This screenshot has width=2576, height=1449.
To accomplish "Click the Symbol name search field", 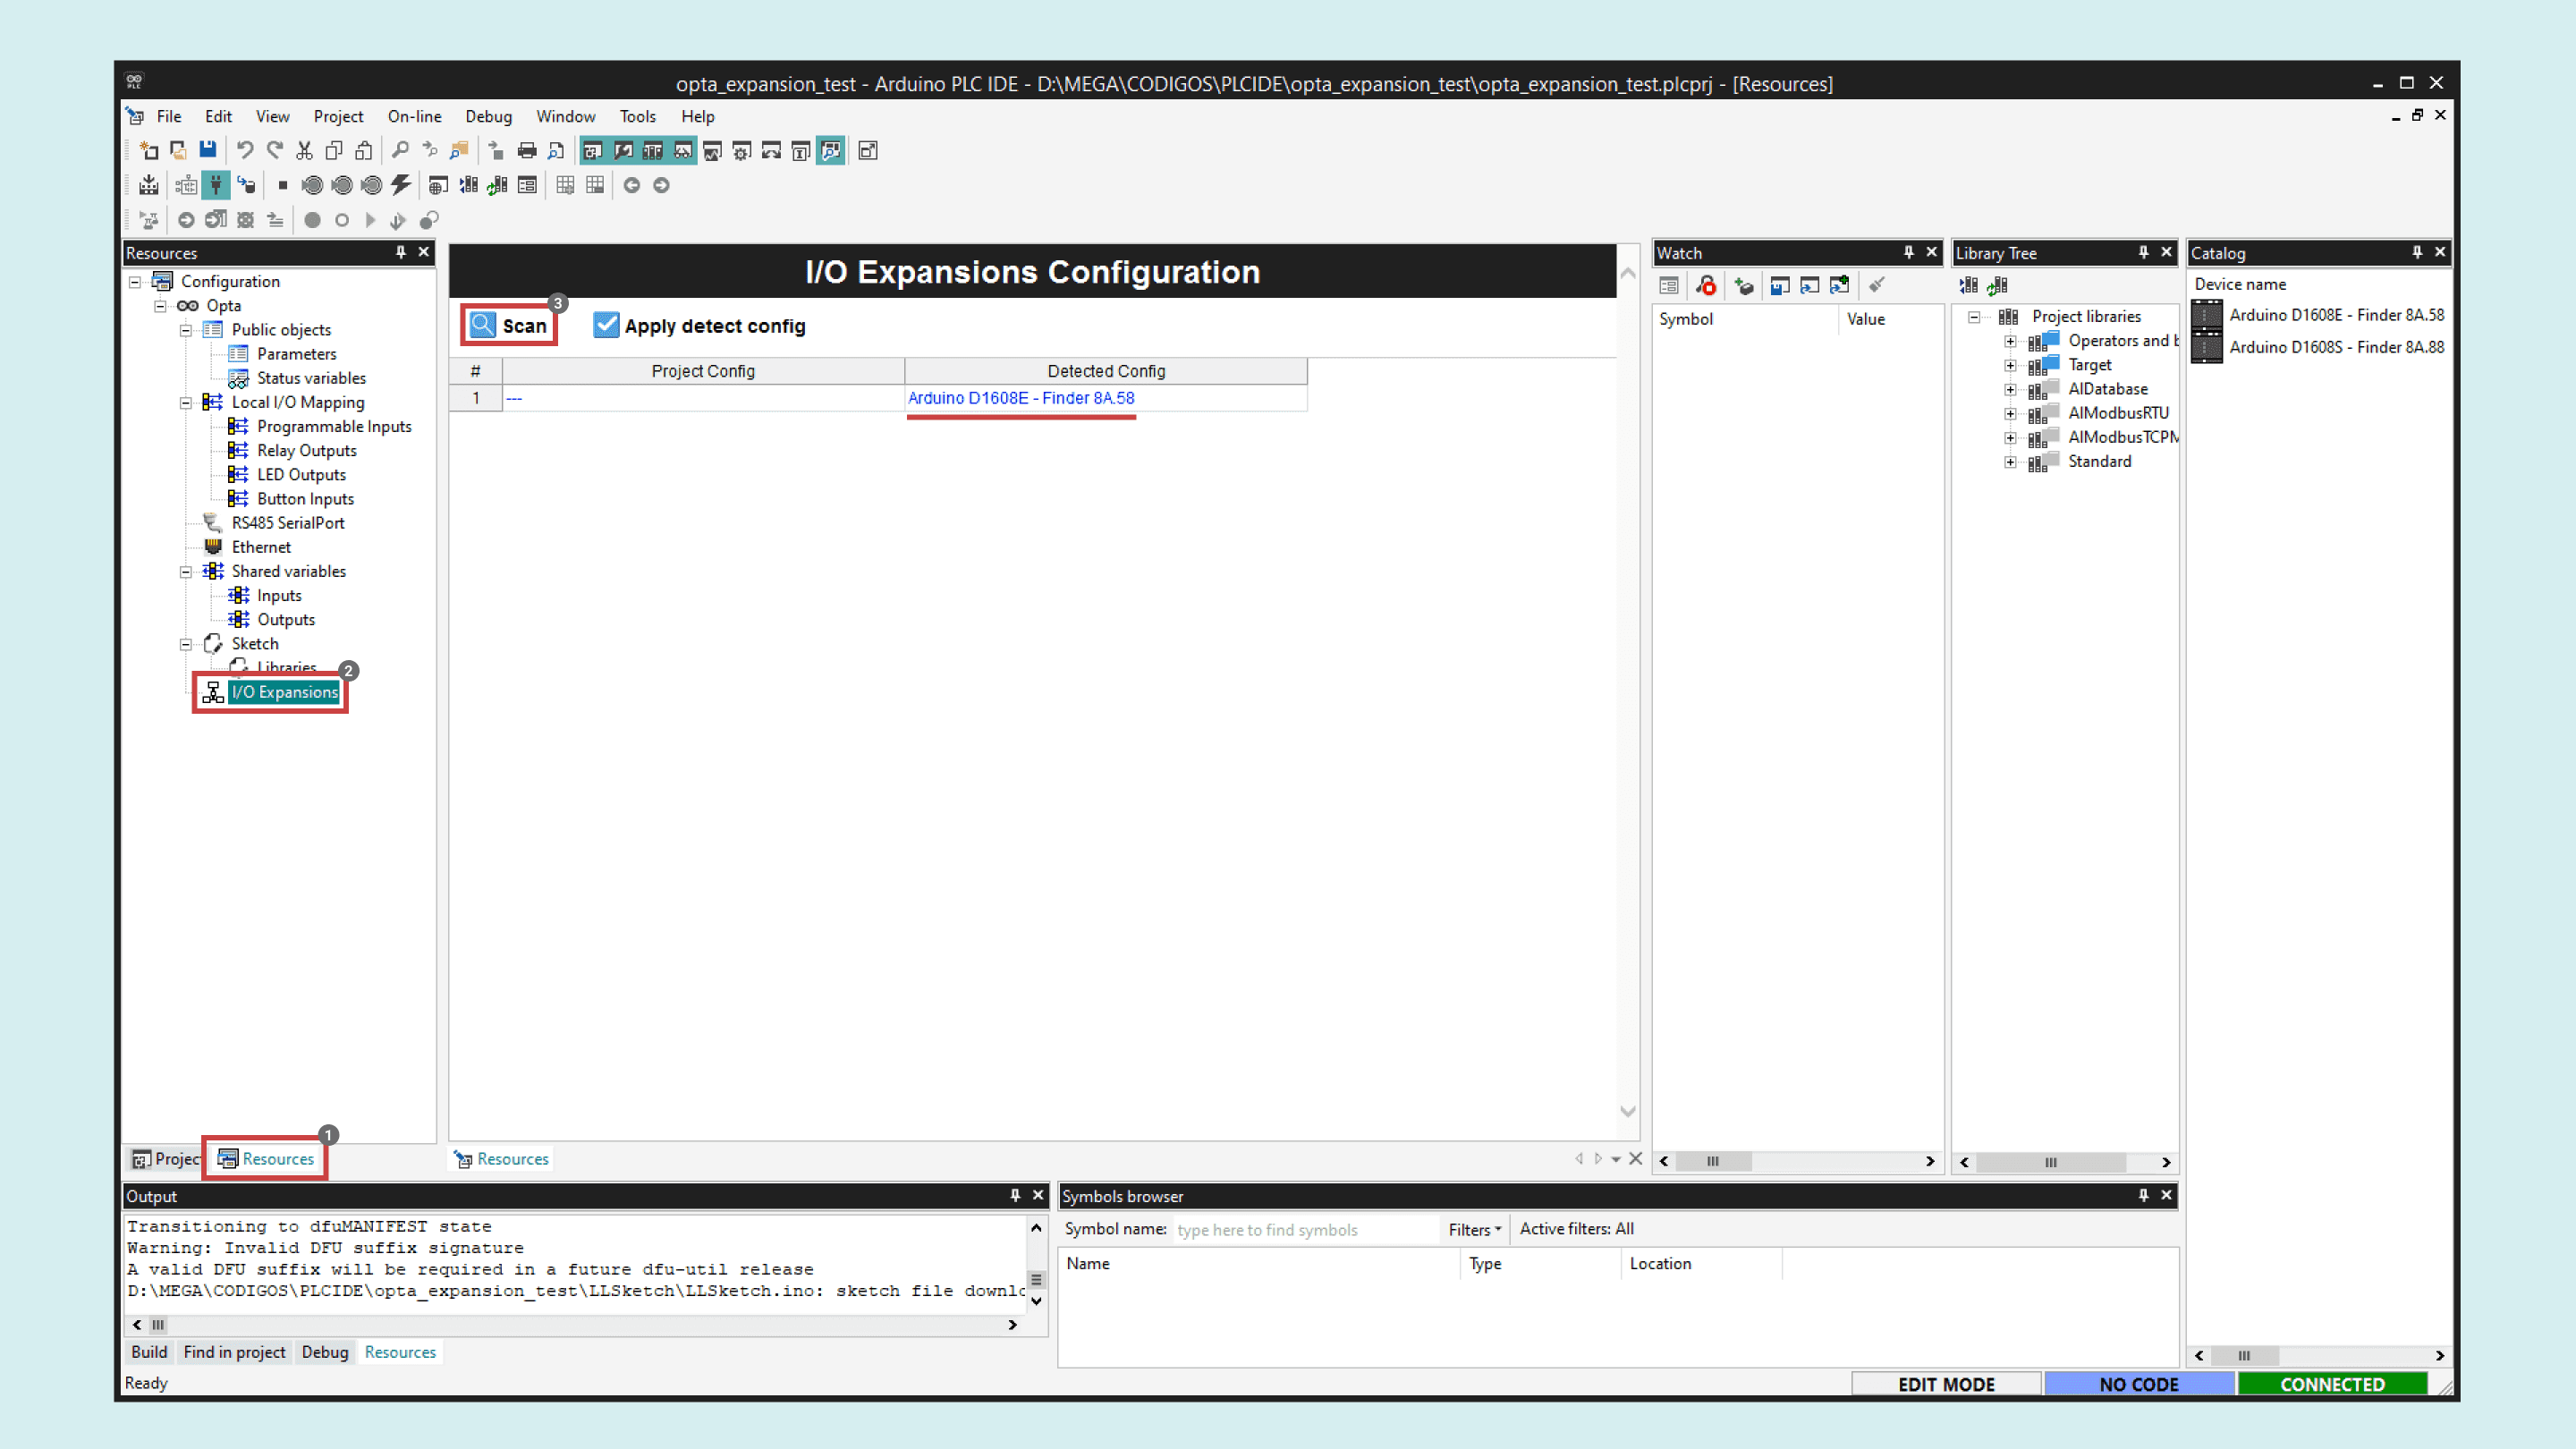I will click(1304, 1229).
